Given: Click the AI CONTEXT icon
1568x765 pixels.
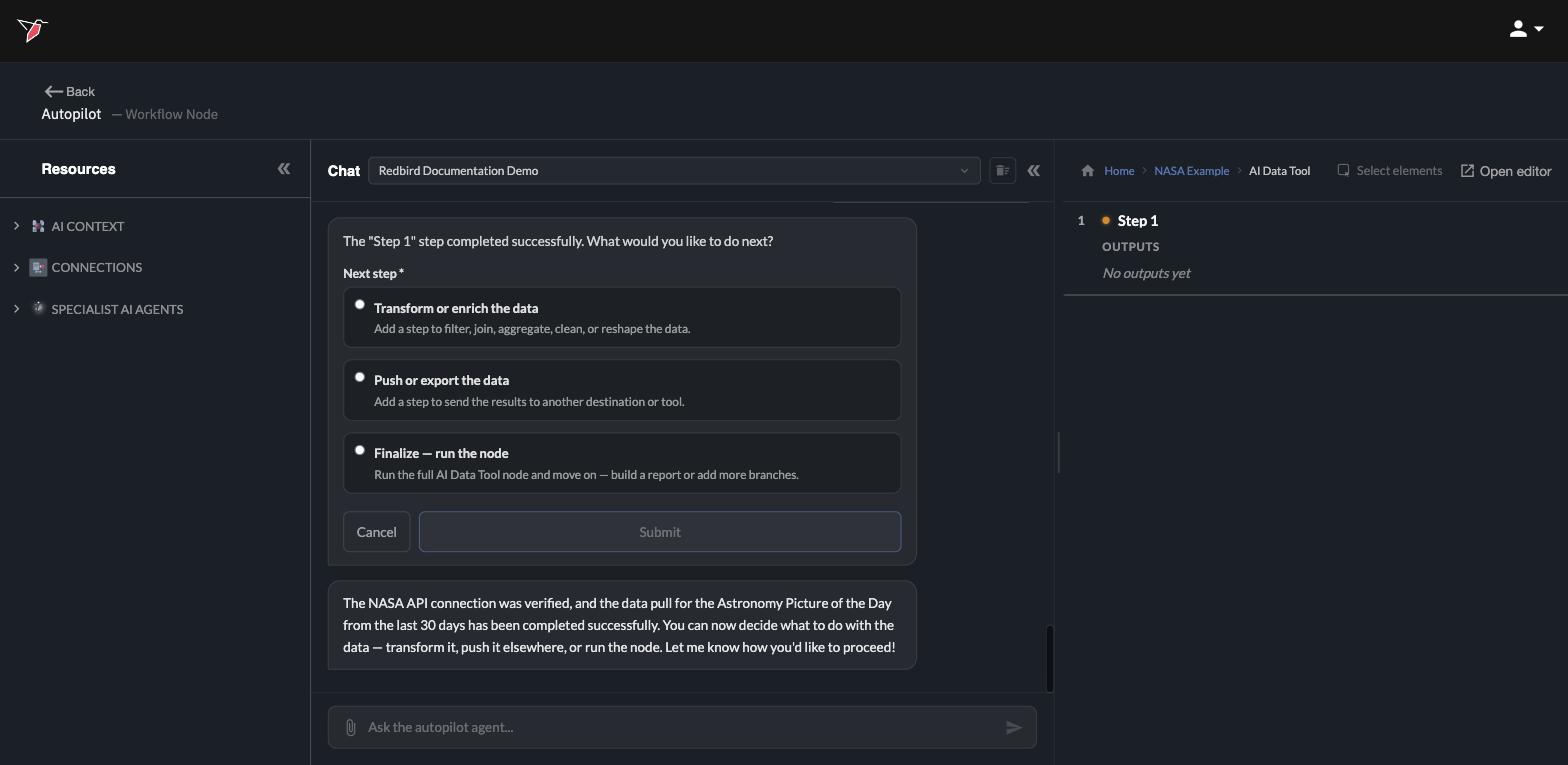Looking at the screenshot, I should pos(38,226).
